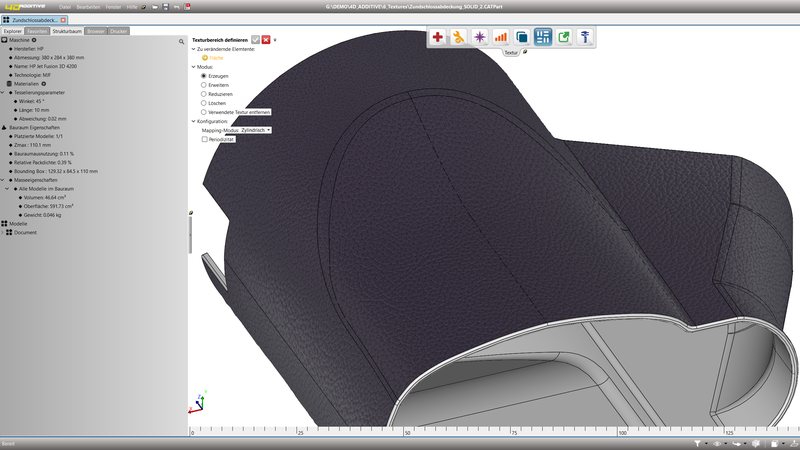Viewport: 800px width, 450px height.
Task: Switch to the Browser tab
Action: pos(96,31)
